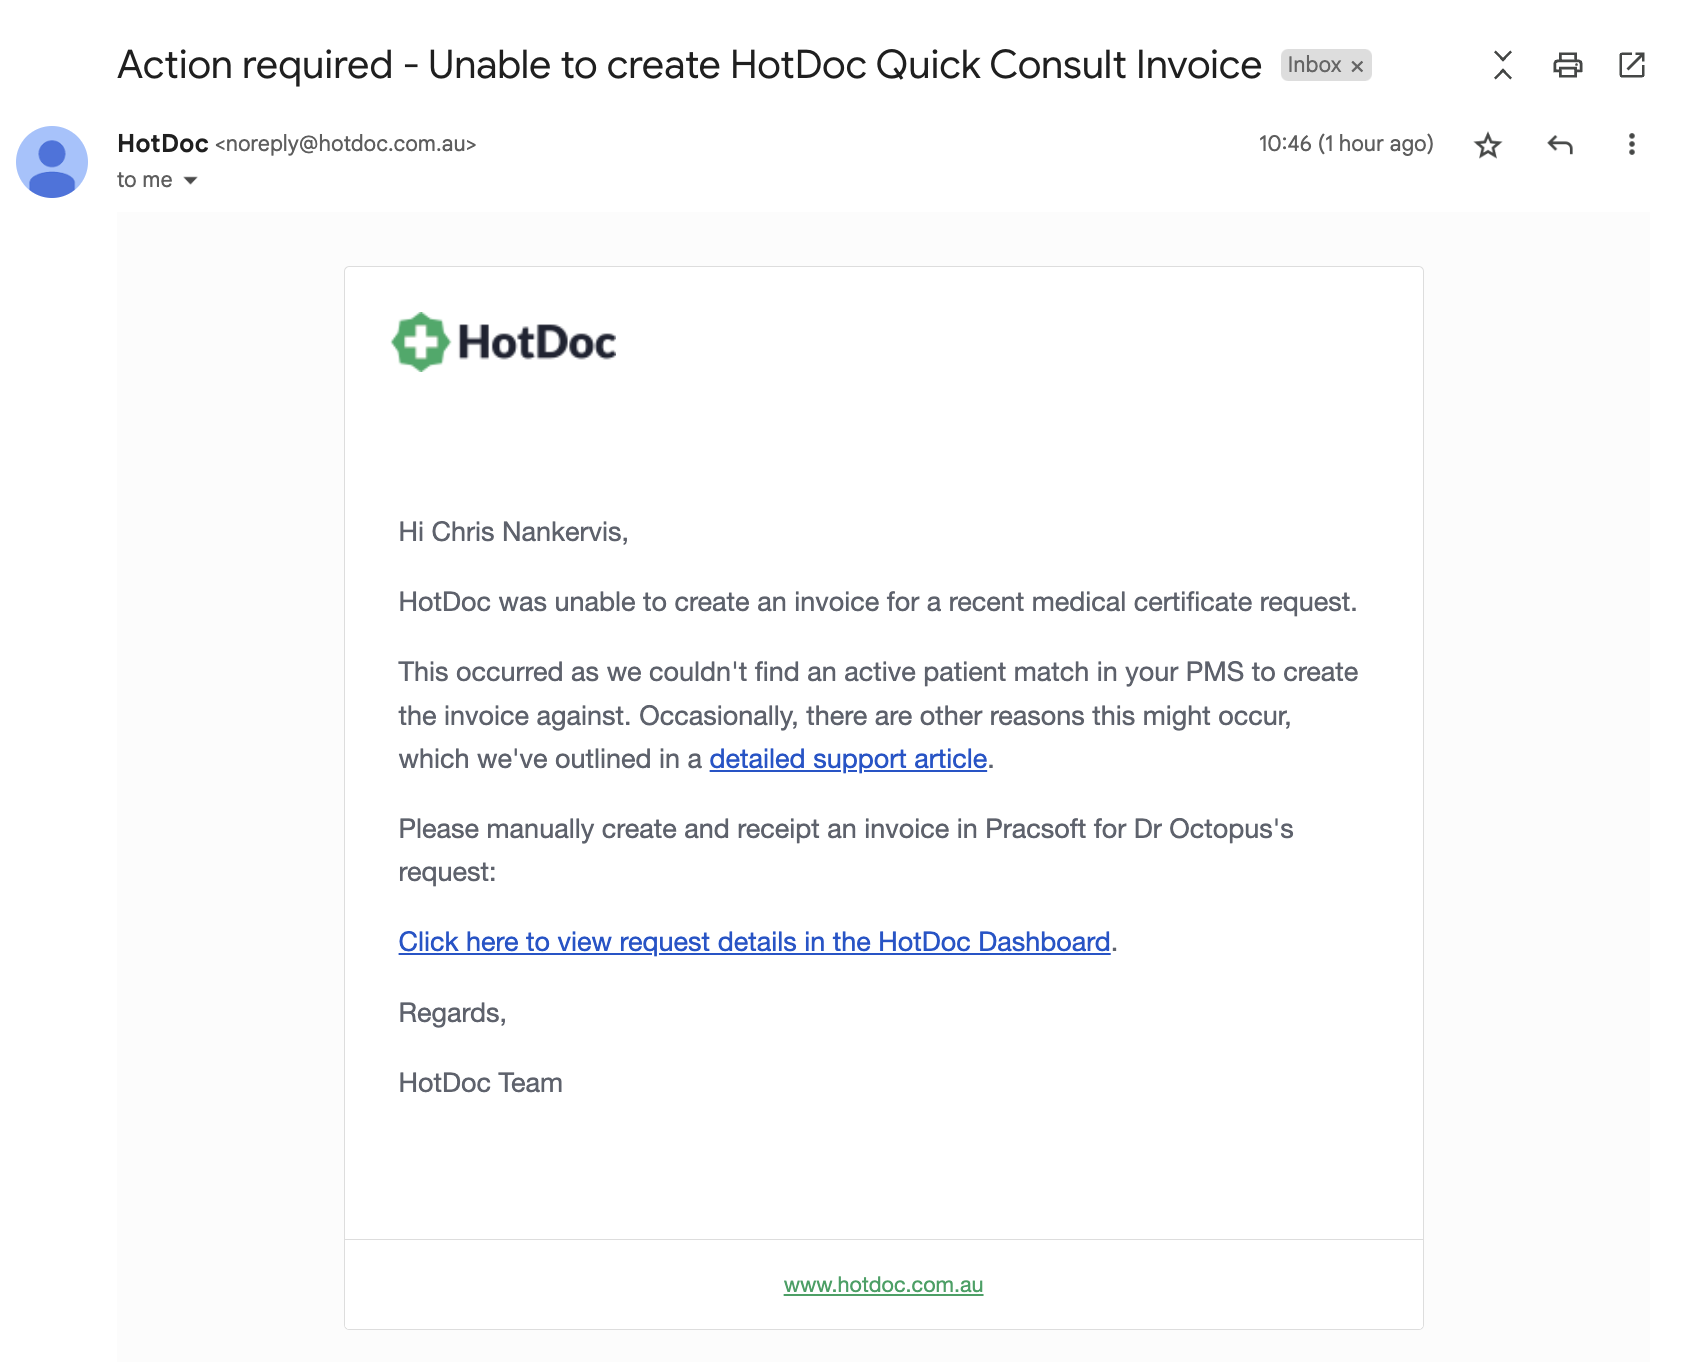The width and height of the screenshot is (1692, 1362).
Task: Click the email subject line heading
Action: tap(689, 65)
